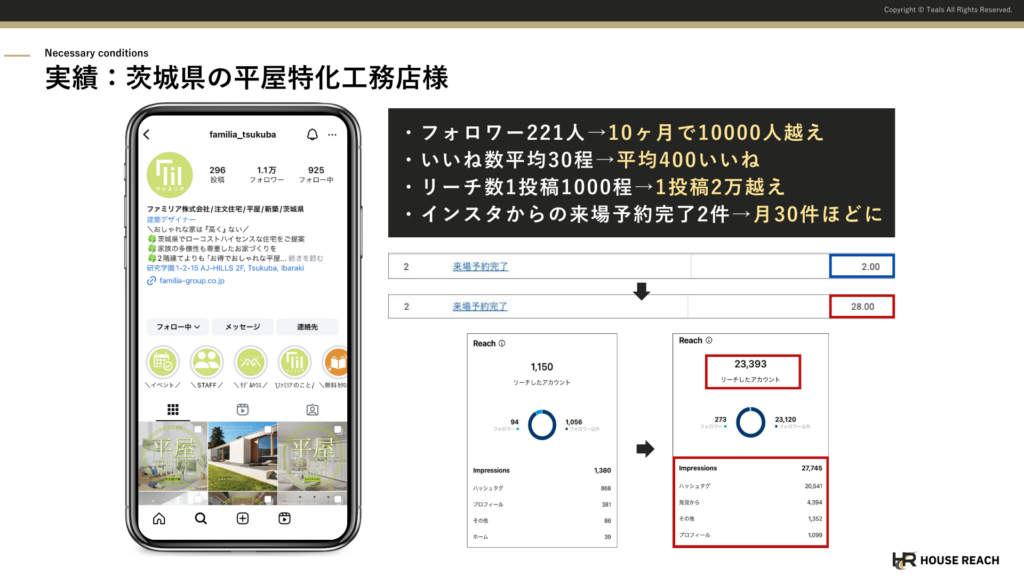Expand bio with 続きを読む

pyautogui.click(x=306, y=259)
